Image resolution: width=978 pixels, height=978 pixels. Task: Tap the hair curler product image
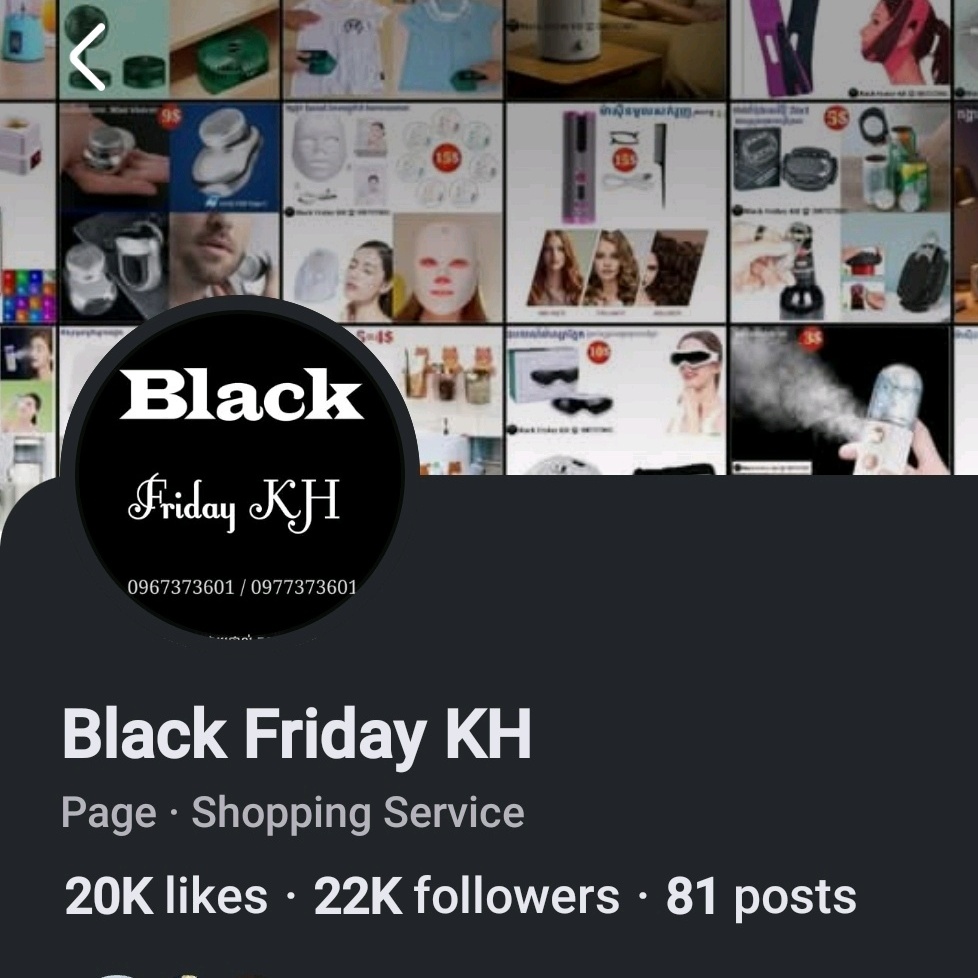(x=616, y=213)
